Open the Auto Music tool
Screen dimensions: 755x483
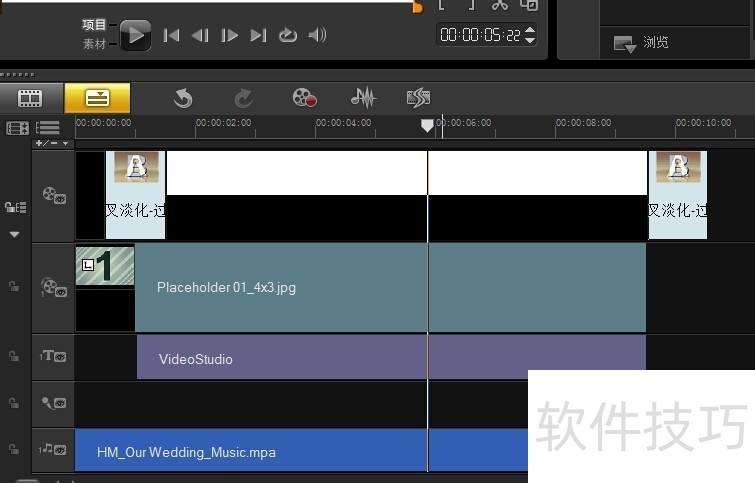point(418,98)
